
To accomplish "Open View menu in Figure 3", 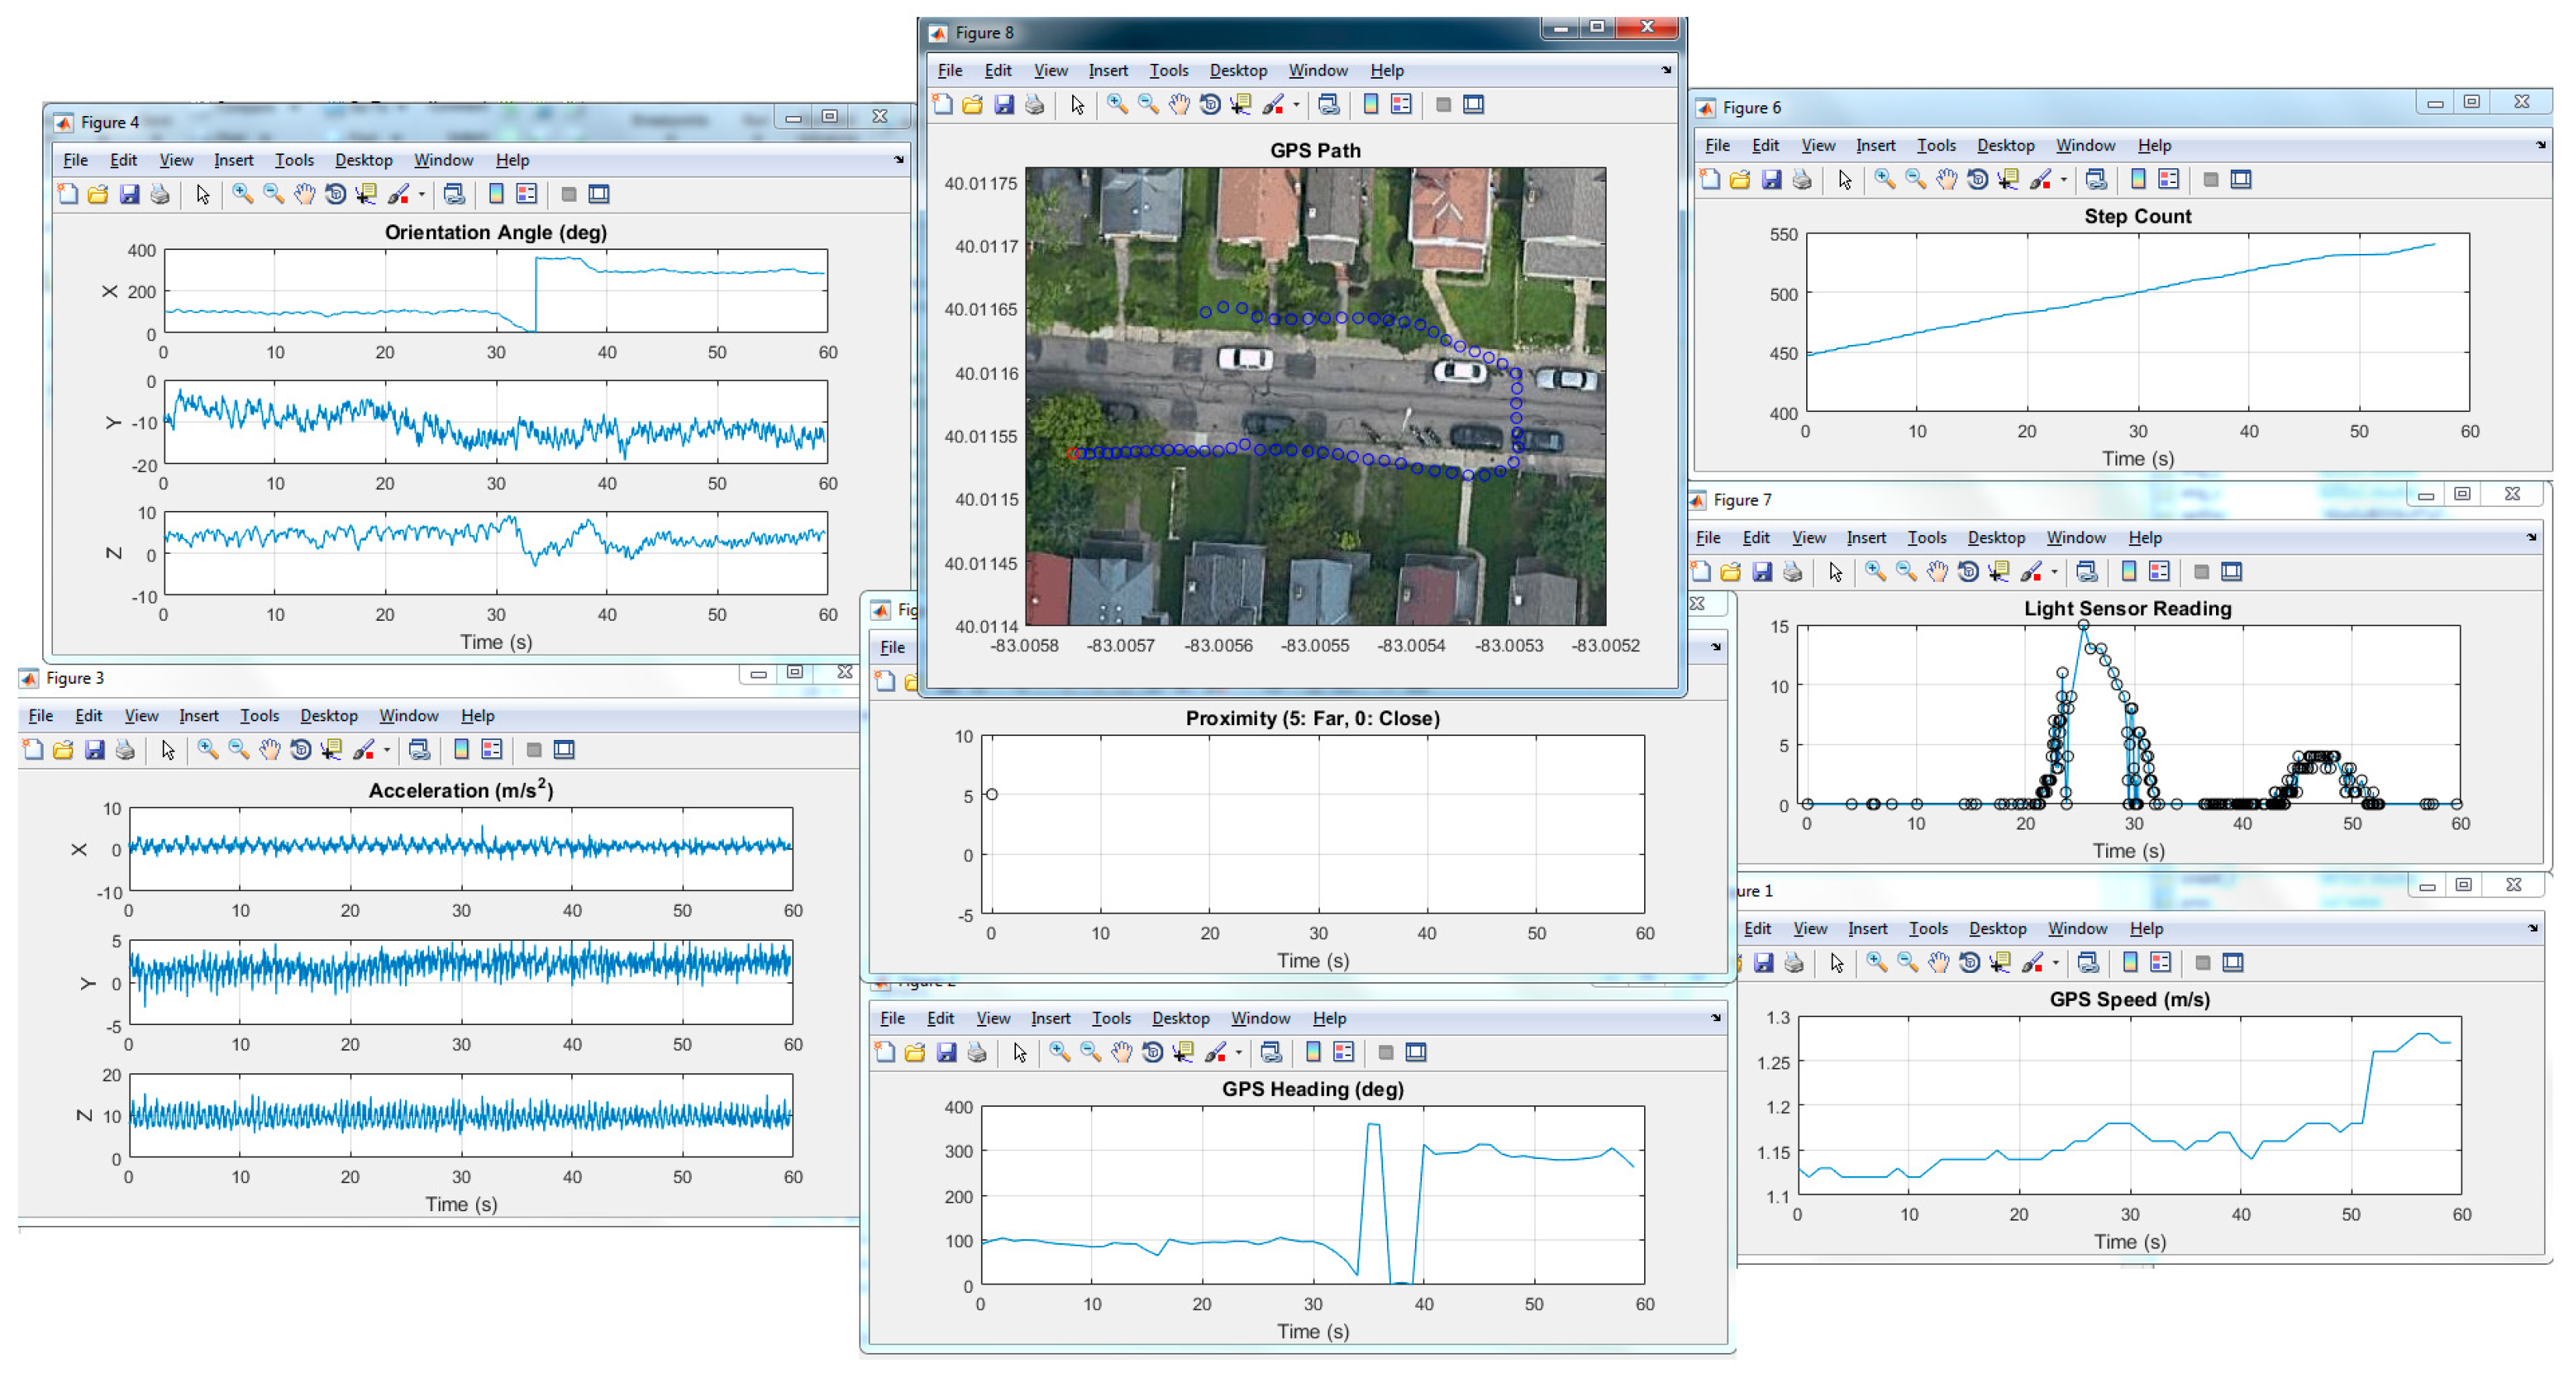I will click(141, 715).
